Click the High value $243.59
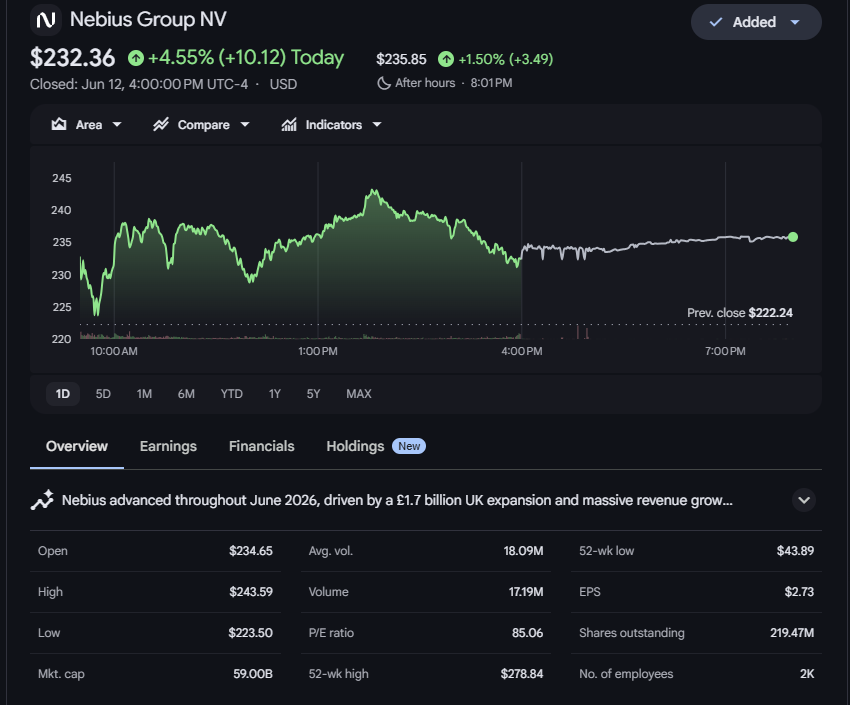This screenshot has height=705, width=850. coord(250,592)
